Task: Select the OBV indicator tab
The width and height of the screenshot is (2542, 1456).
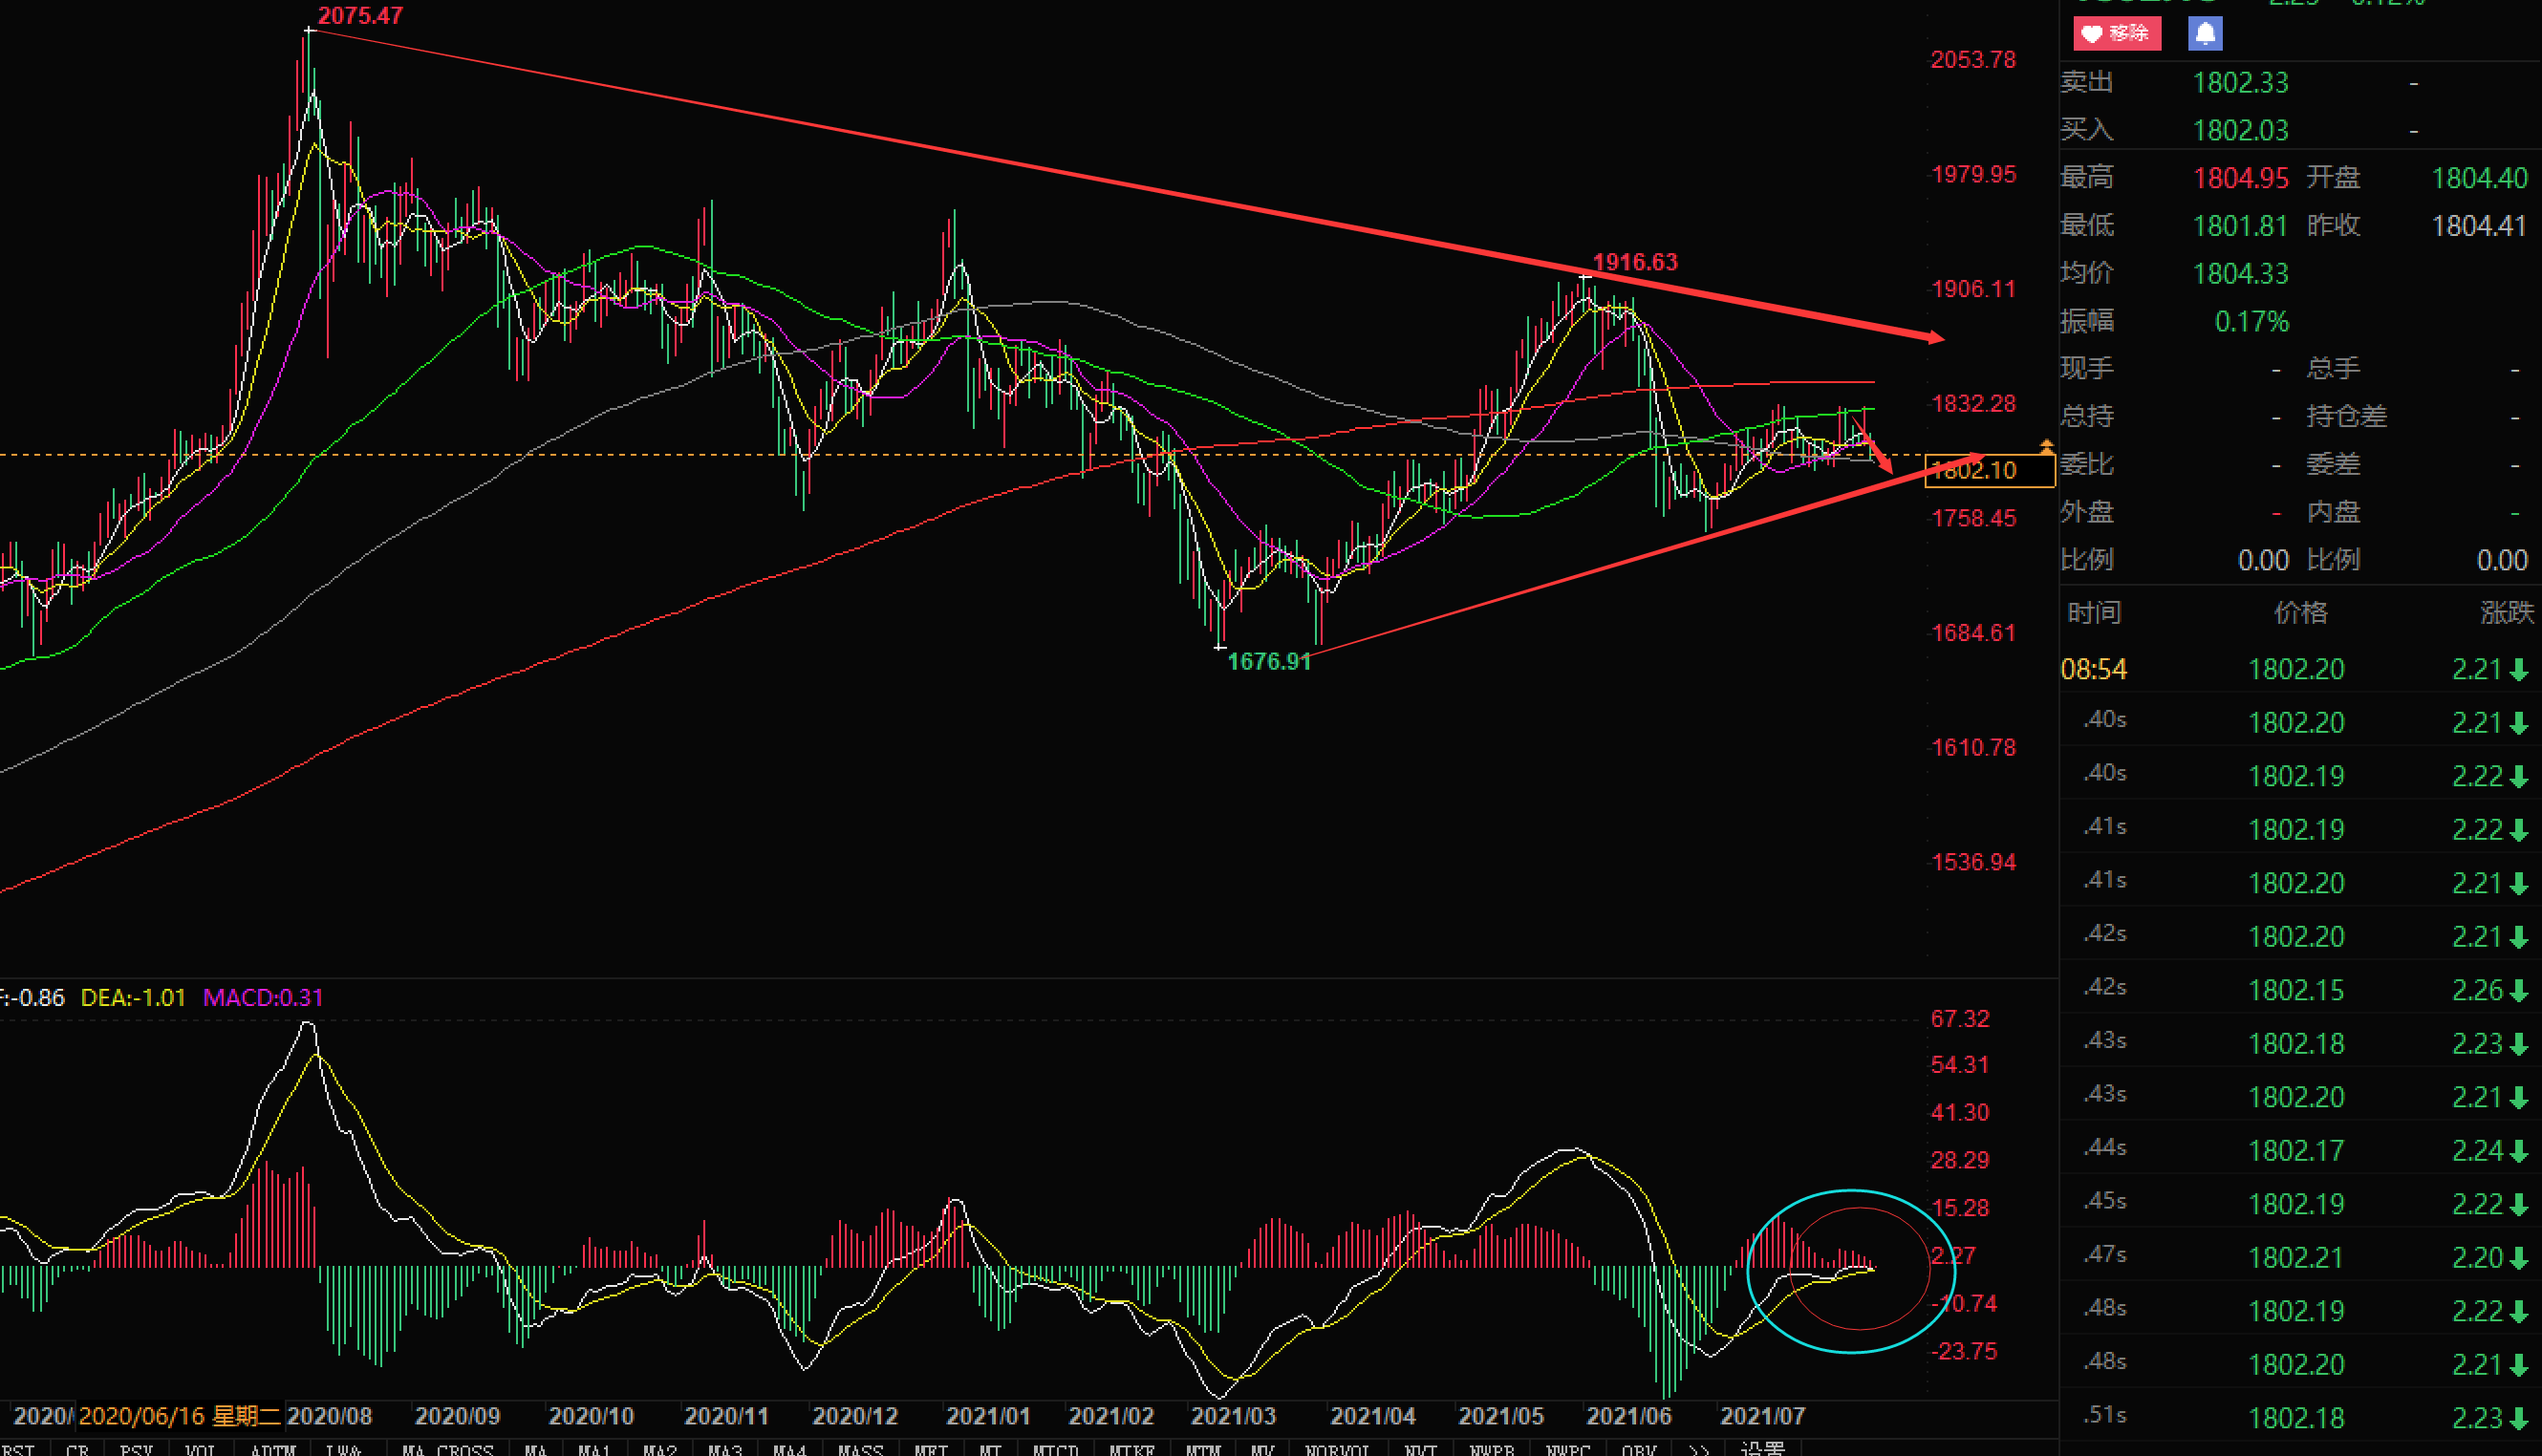Action: [1638, 1449]
